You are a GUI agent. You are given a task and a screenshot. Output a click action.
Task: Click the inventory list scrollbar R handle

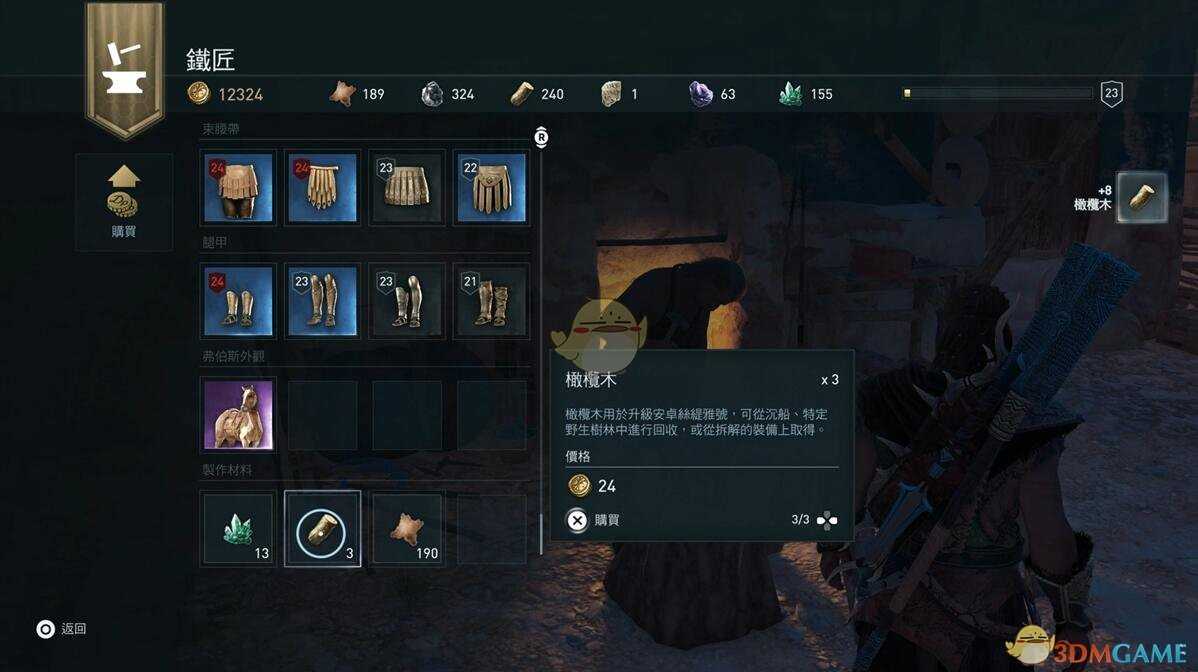click(x=541, y=137)
